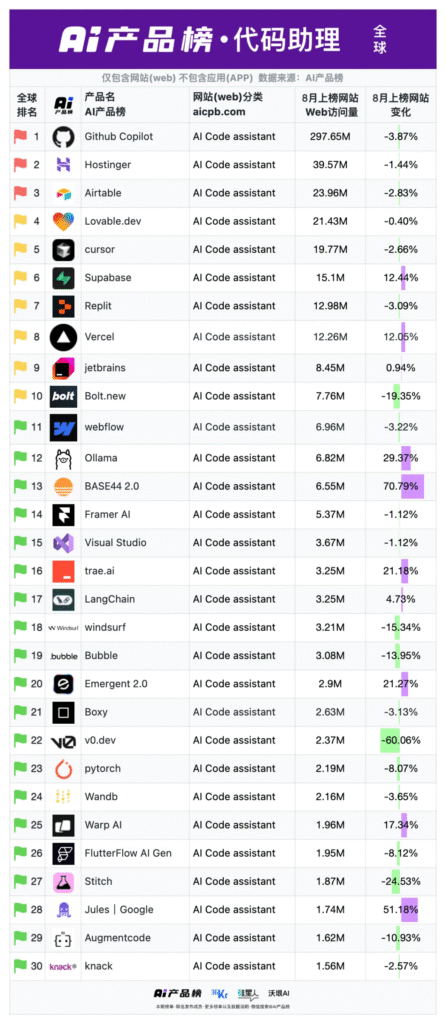Select the 全球 label in the banner

(x=381, y=39)
